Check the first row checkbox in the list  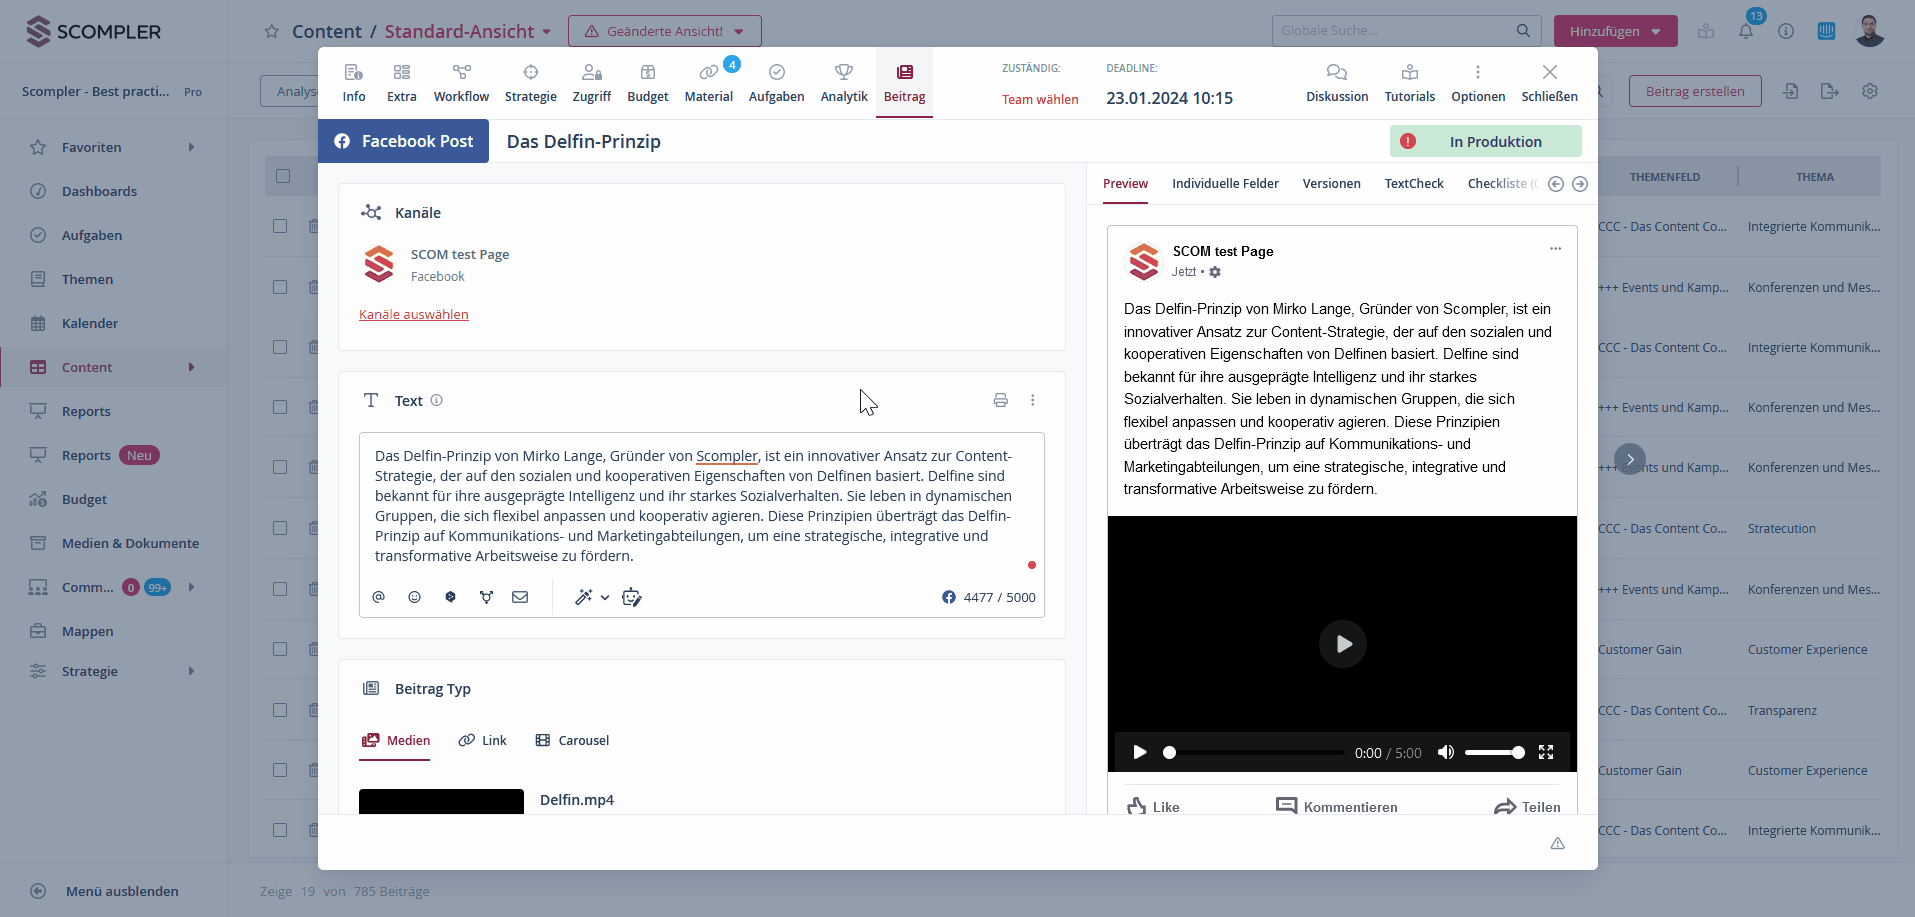tap(281, 226)
